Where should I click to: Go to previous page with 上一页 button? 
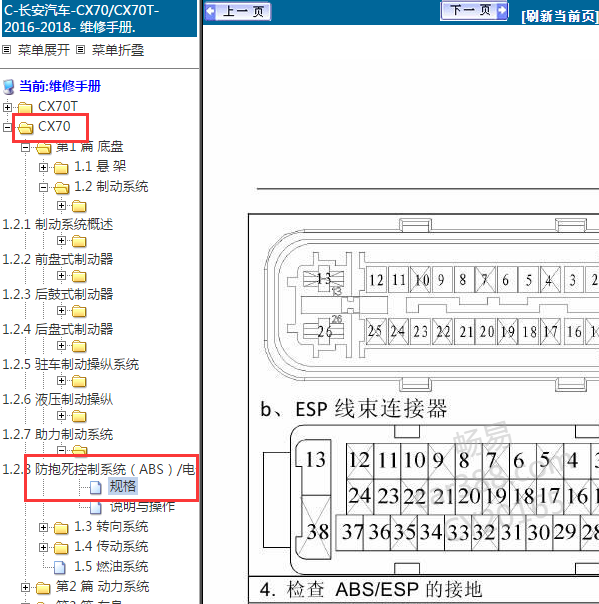(238, 11)
